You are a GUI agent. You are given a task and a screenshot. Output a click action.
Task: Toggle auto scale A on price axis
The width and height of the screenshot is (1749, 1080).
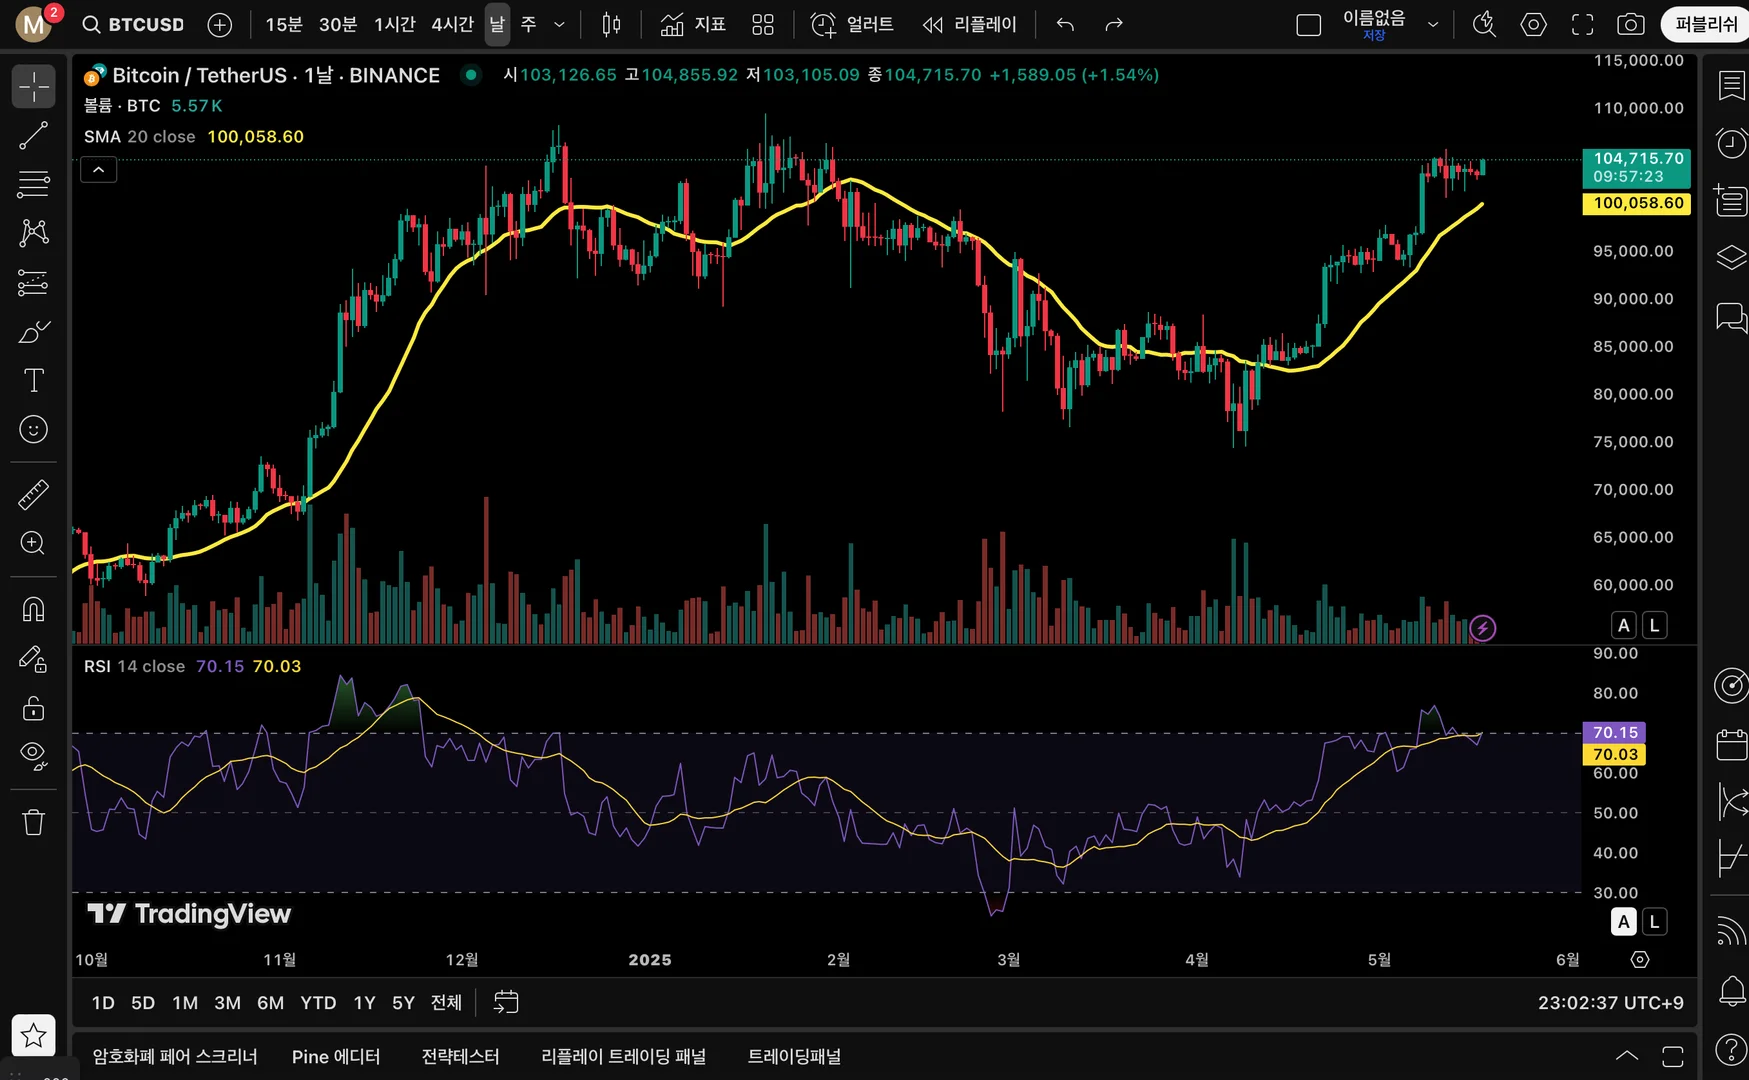tap(1623, 625)
